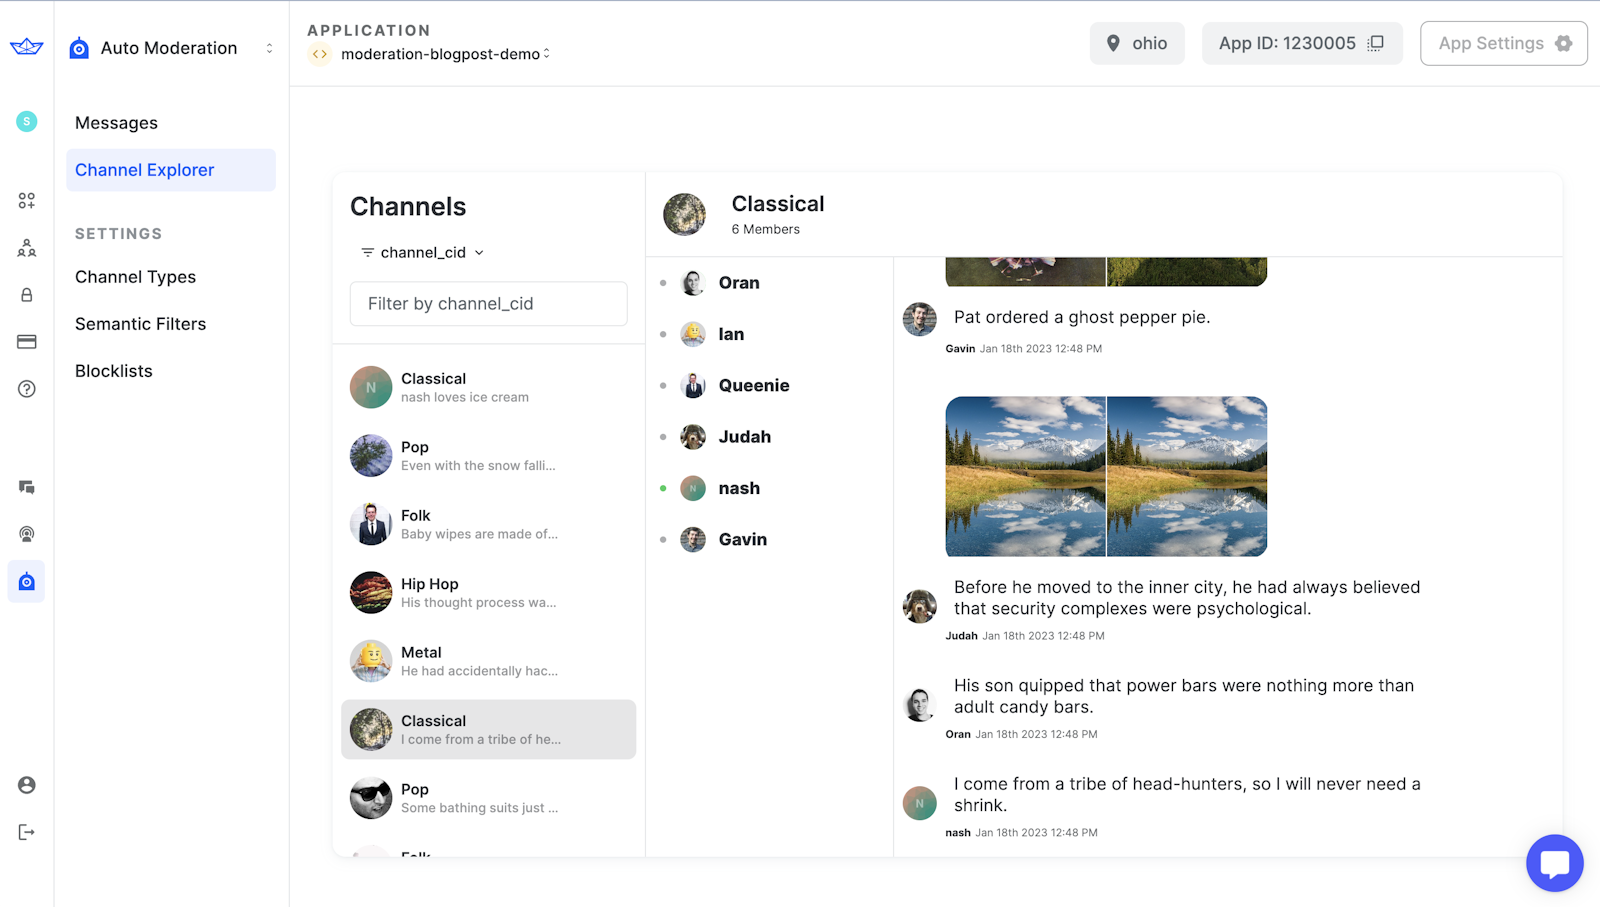Open the chat support bubble
Viewport: 1600px width, 907px height.
(x=1554, y=862)
